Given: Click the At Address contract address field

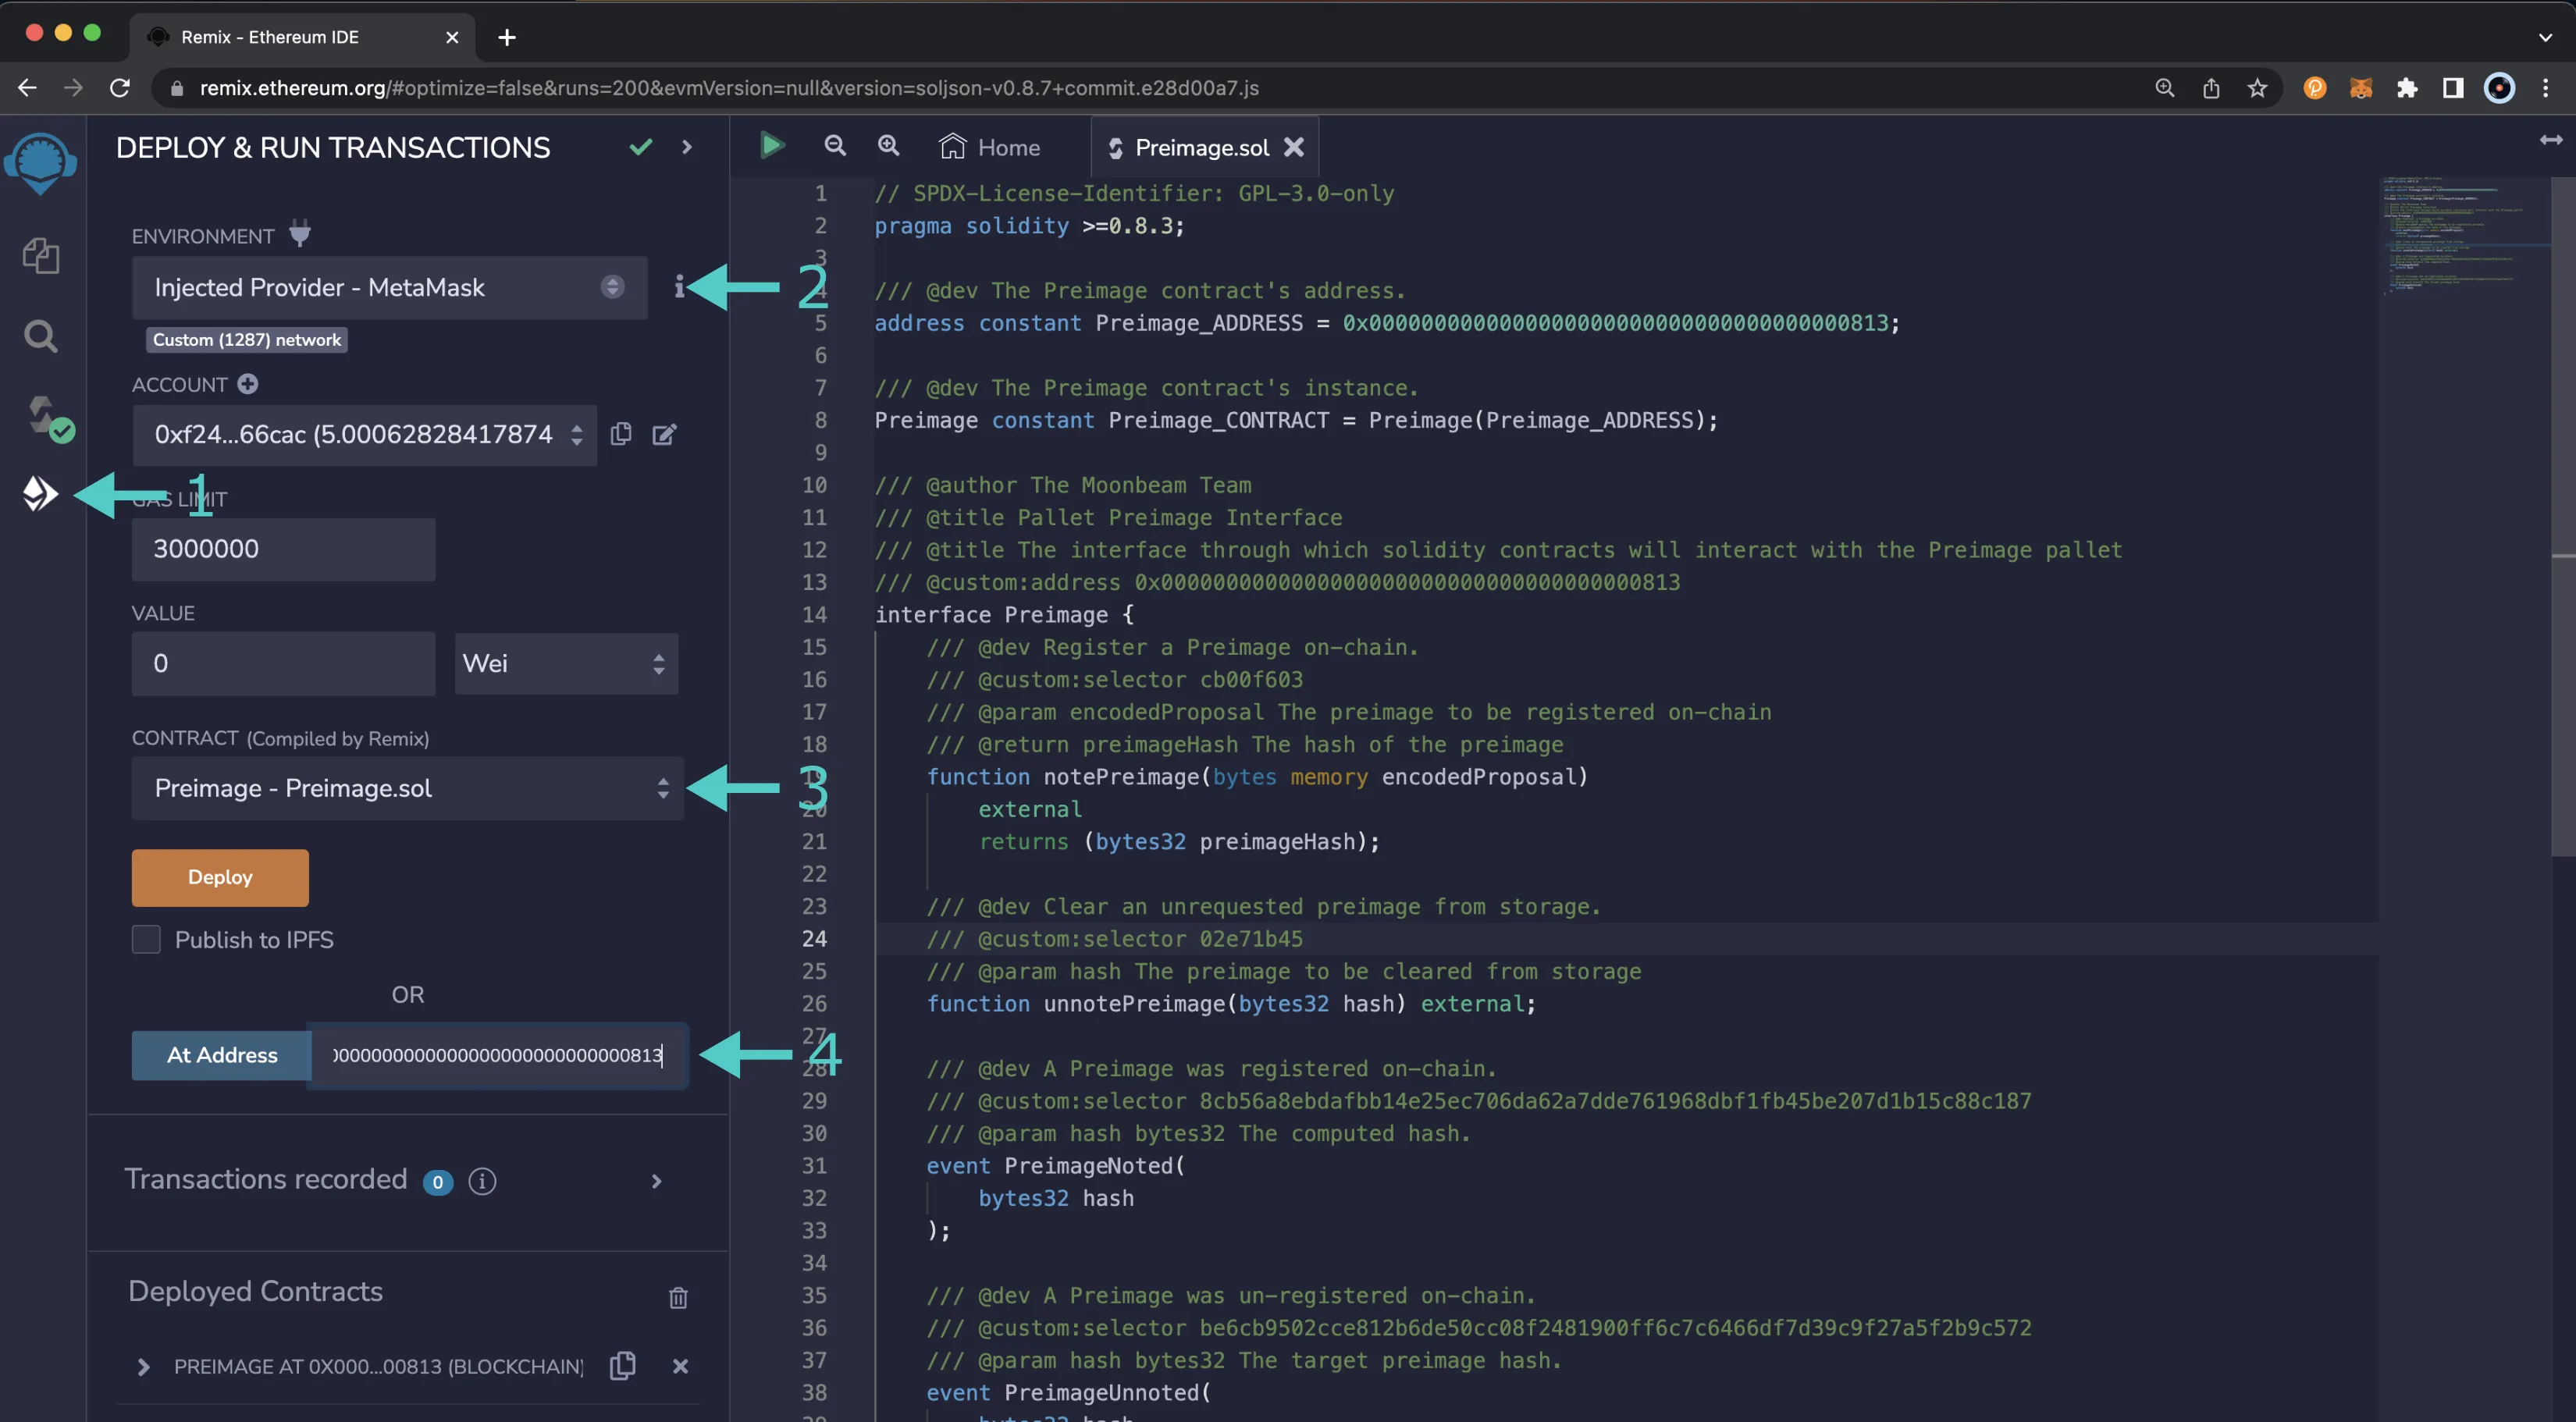Looking at the screenshot, I should pos(498,1055).
